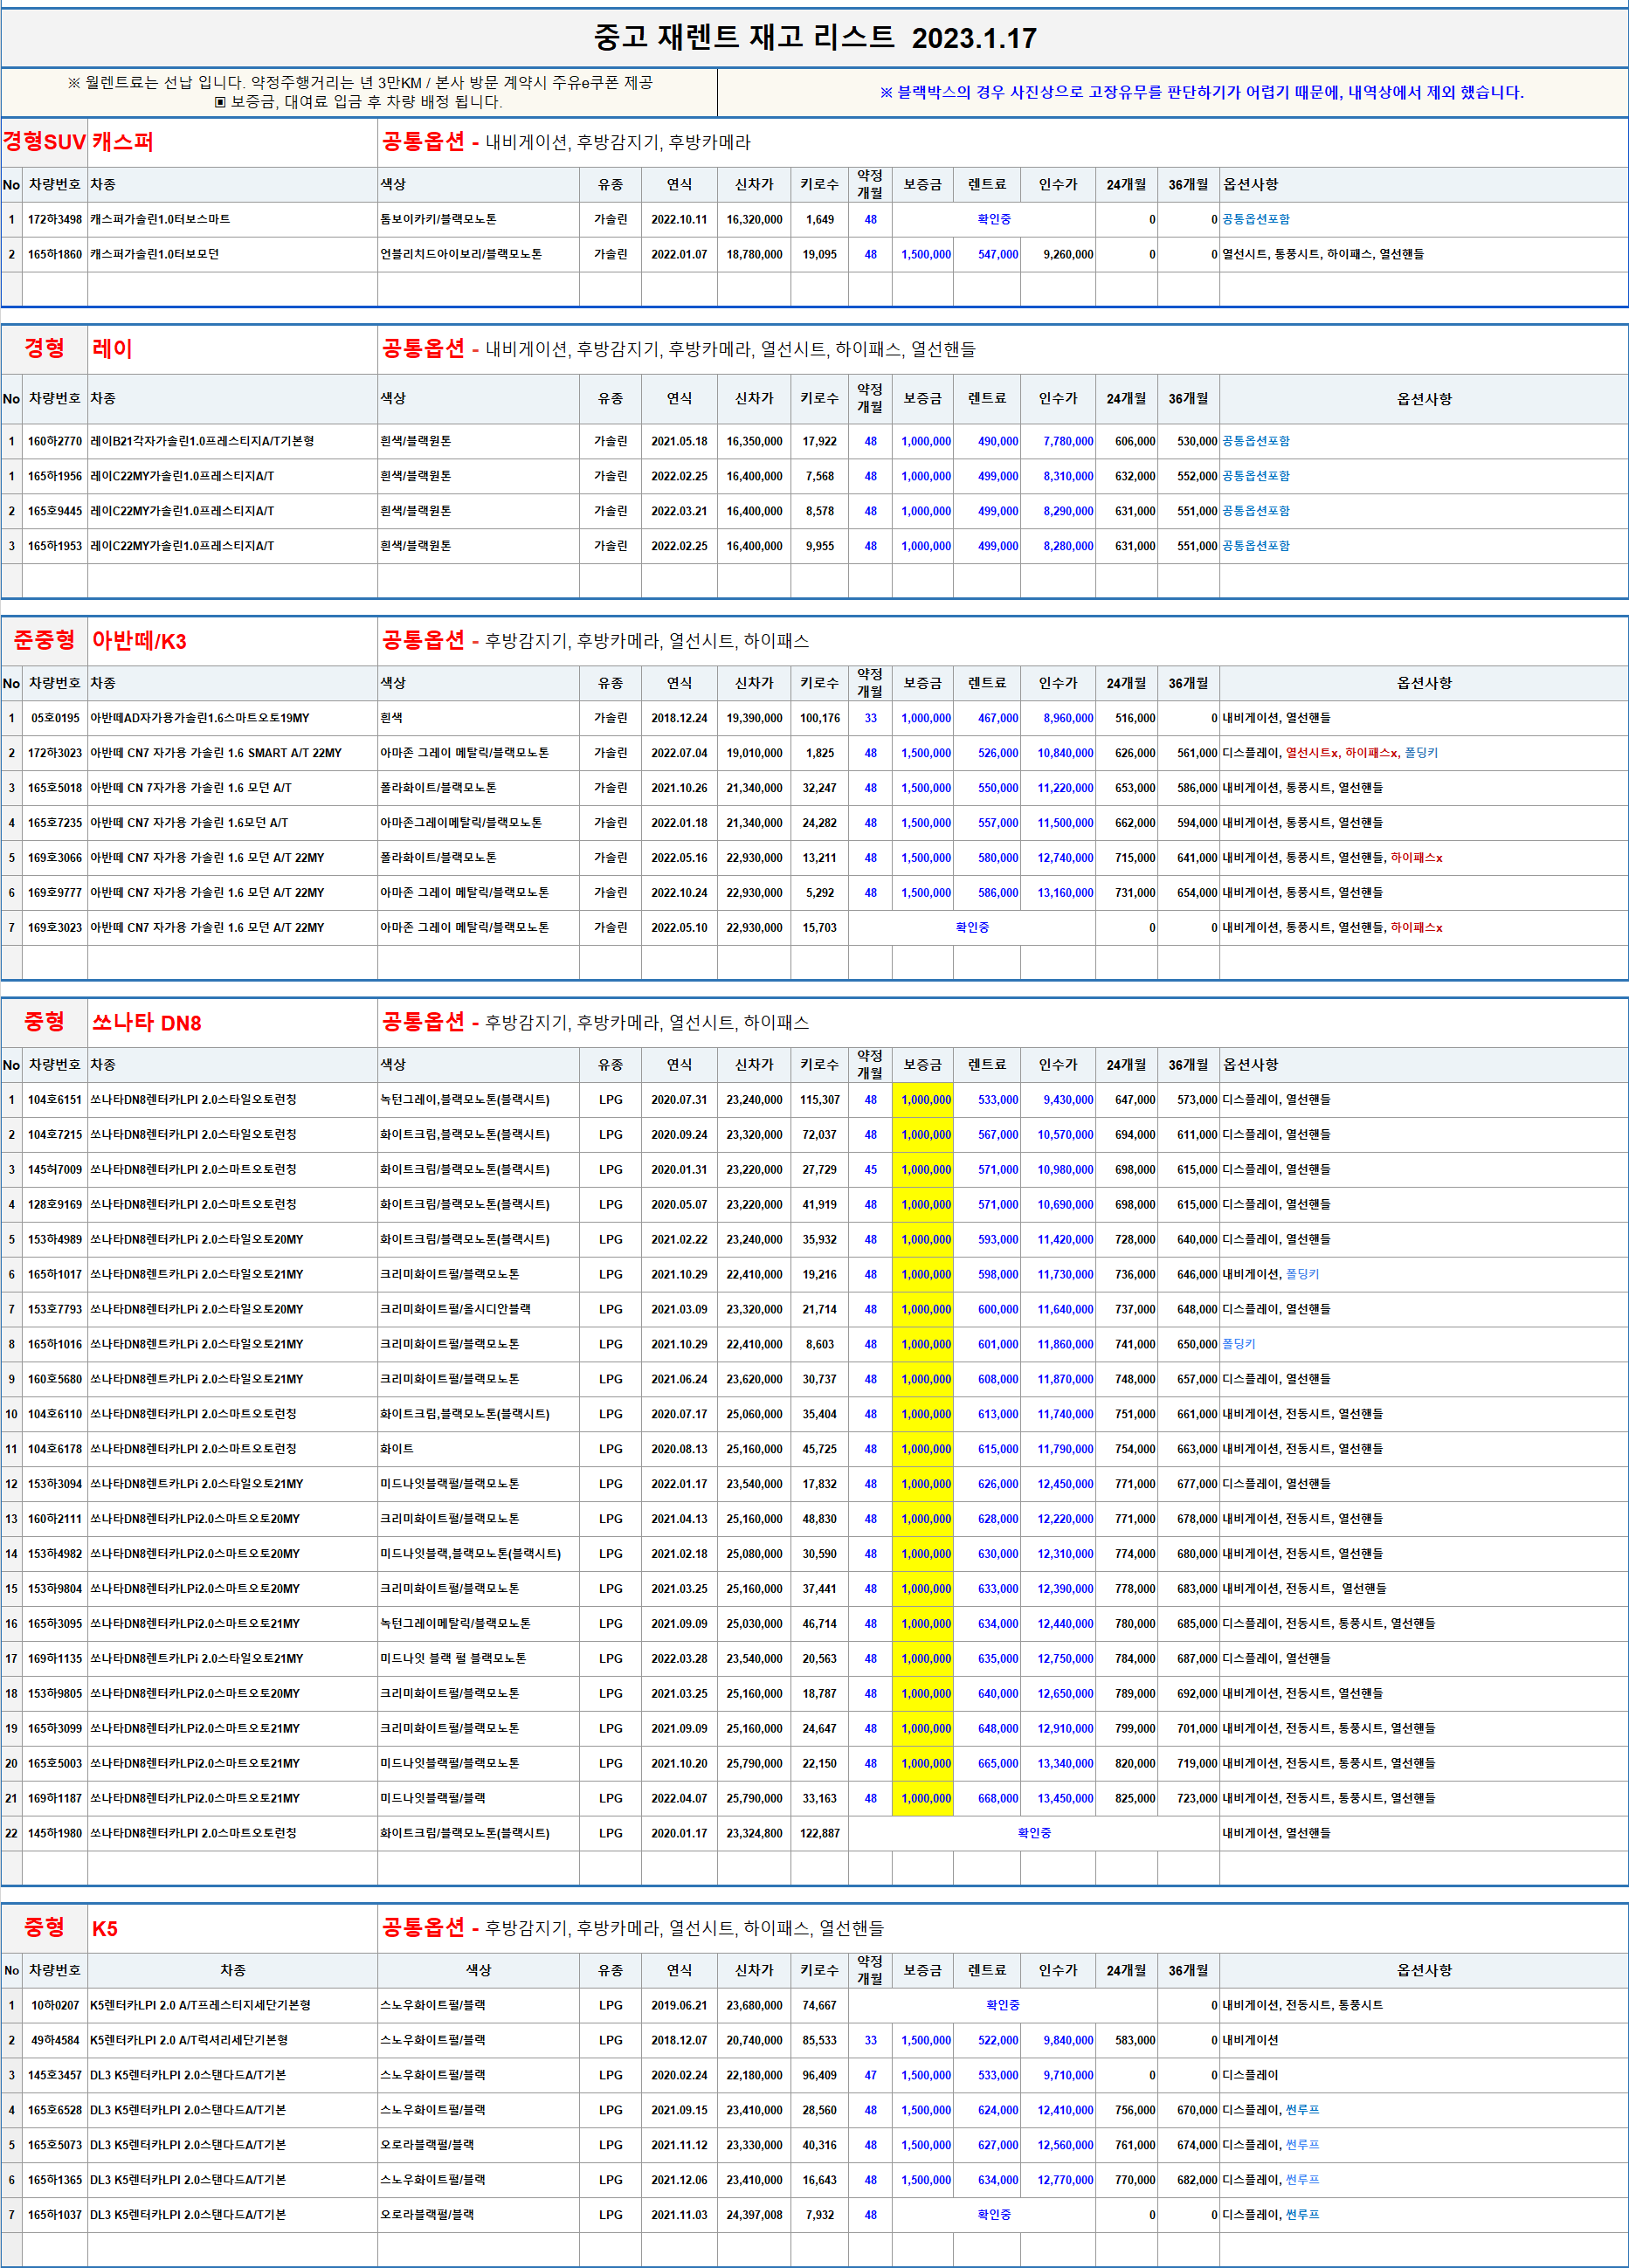Select the 레이 section heading
This screenshot has width=1629, height=2268.
point(112,349)
